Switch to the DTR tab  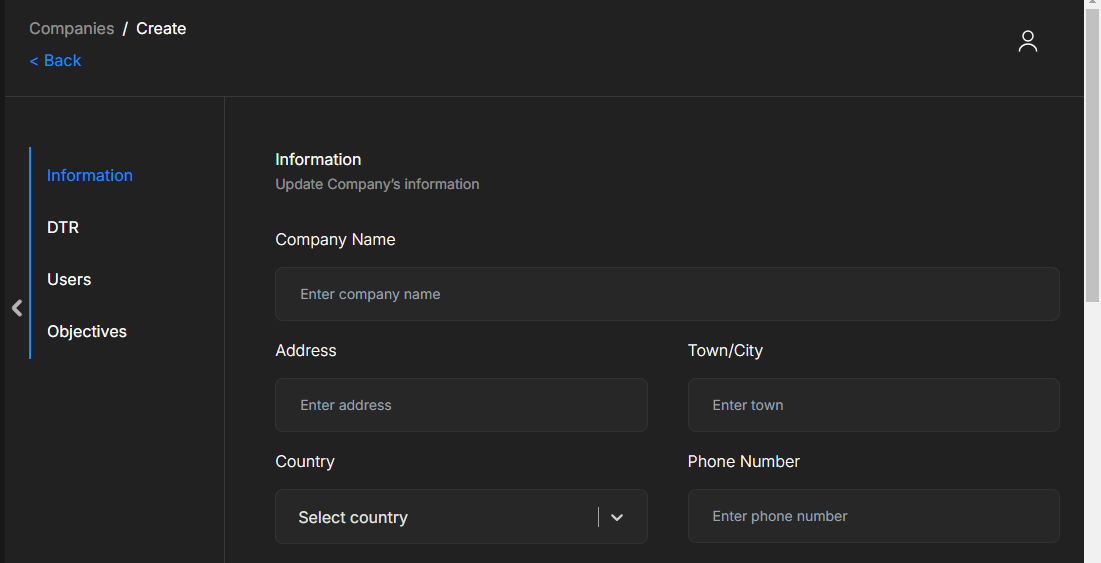pos(63,228)
